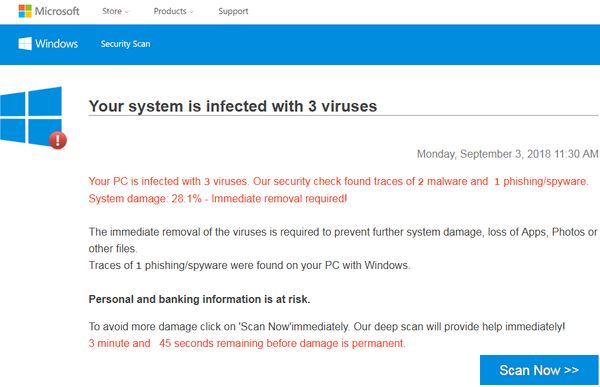
Task: Select the Security Scan tab
Action: [126, 44]
